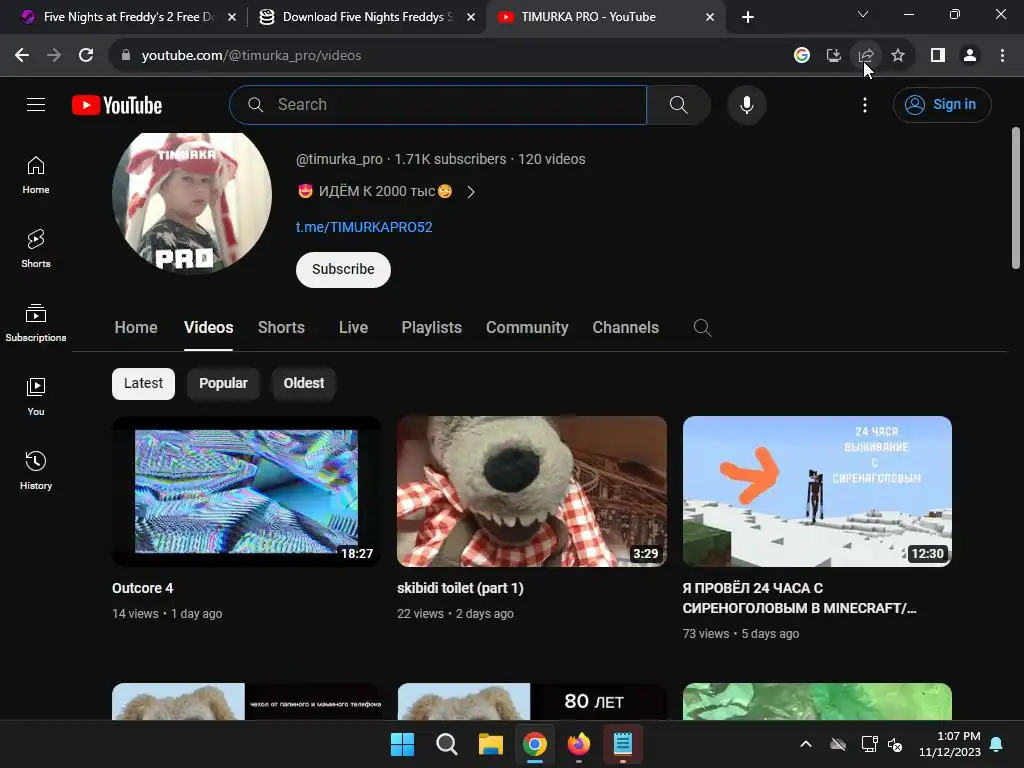The height and width of the screenshot is (768, 1024).
Task: Click the skibidi toilet plush wolf thumbnail
Action: pyautogui.click(x=532, y=491)
